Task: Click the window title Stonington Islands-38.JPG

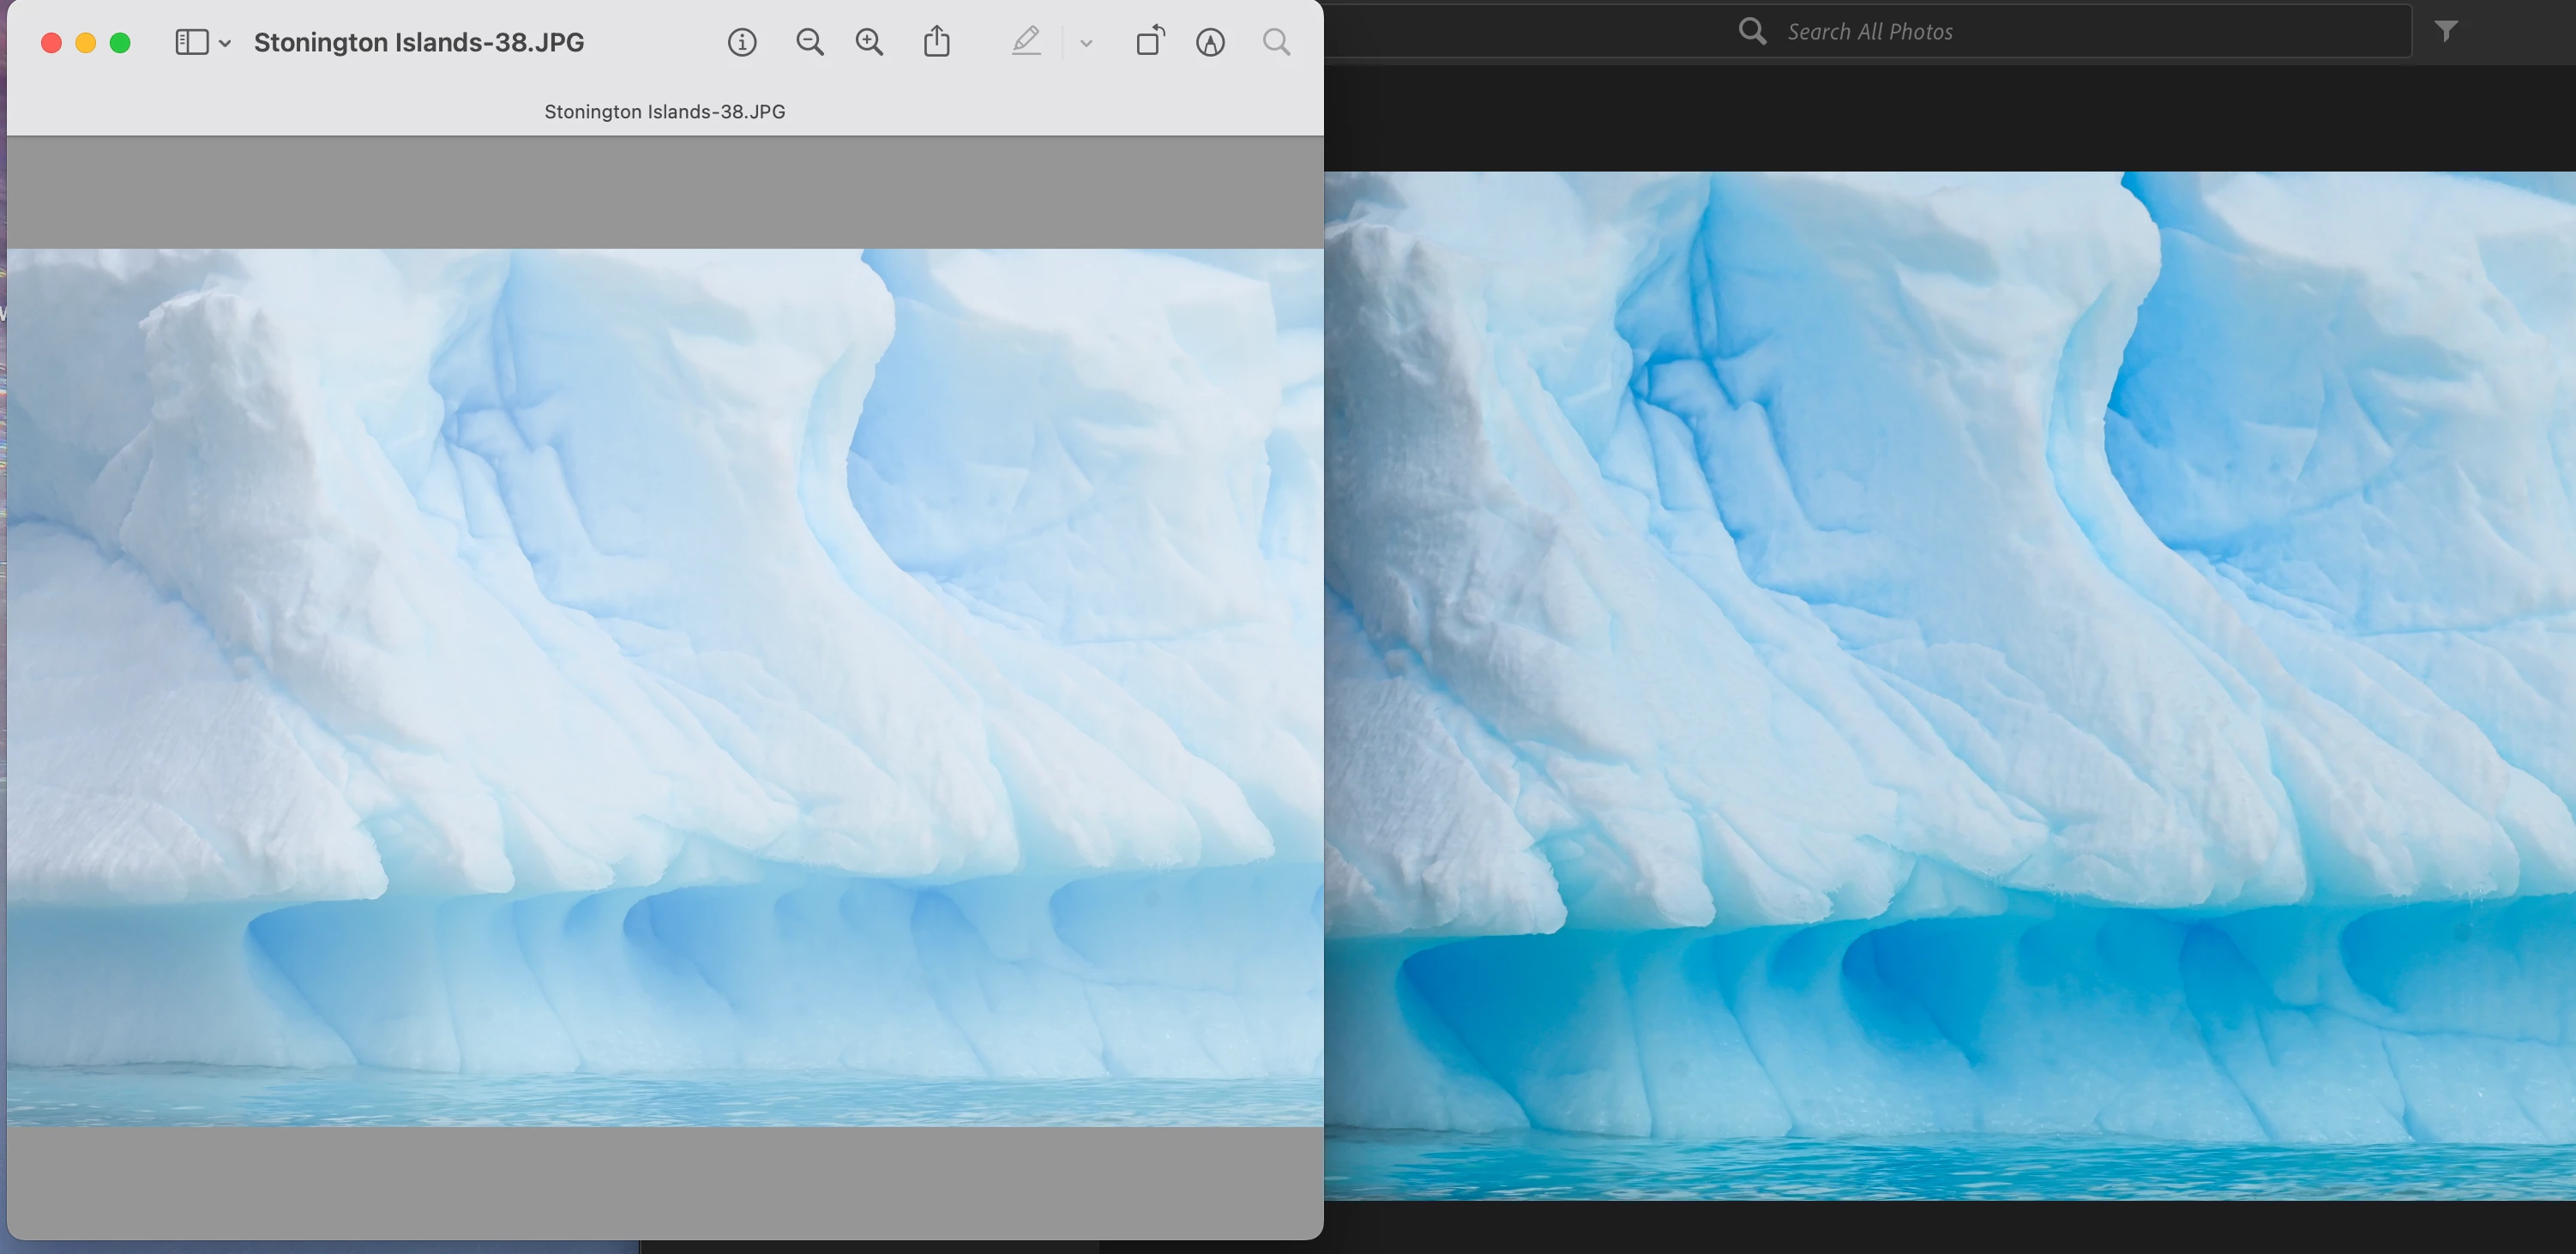Action: (x=418, y=42)
